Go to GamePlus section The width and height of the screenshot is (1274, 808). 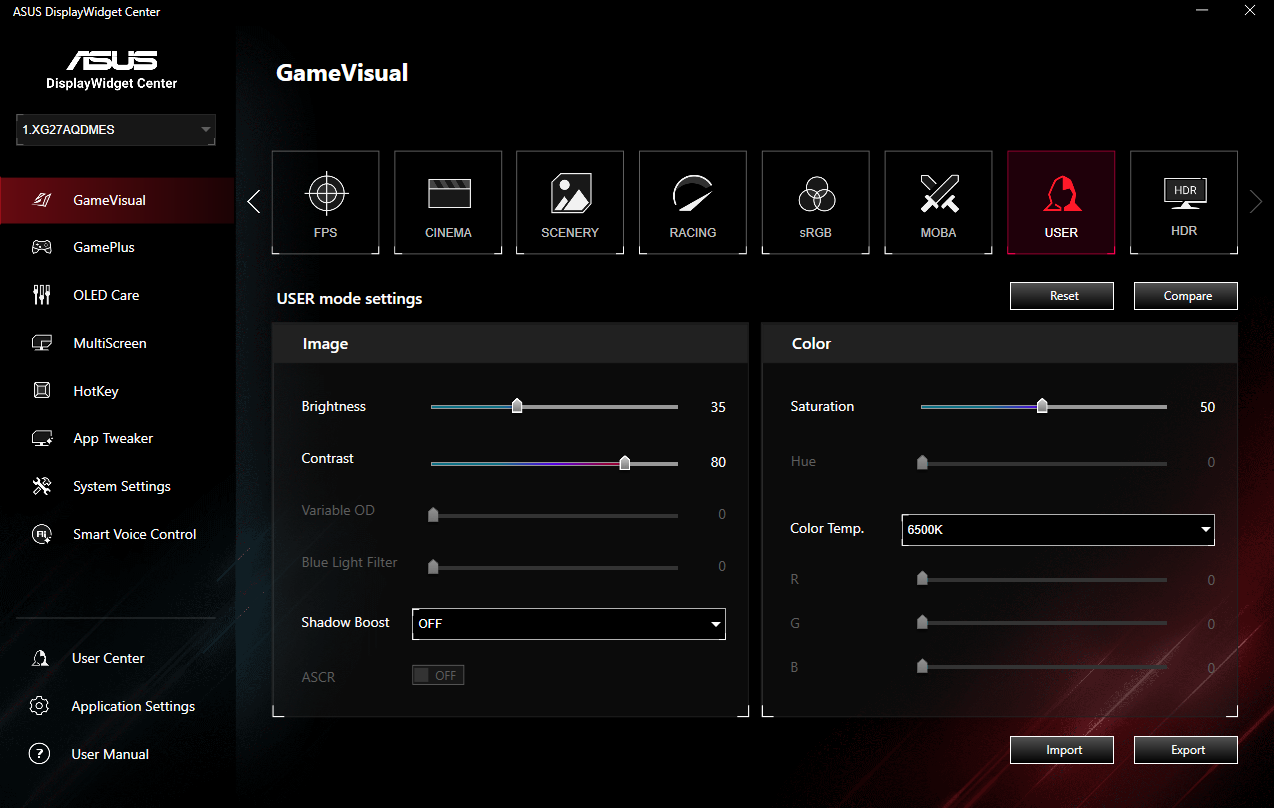104,247
